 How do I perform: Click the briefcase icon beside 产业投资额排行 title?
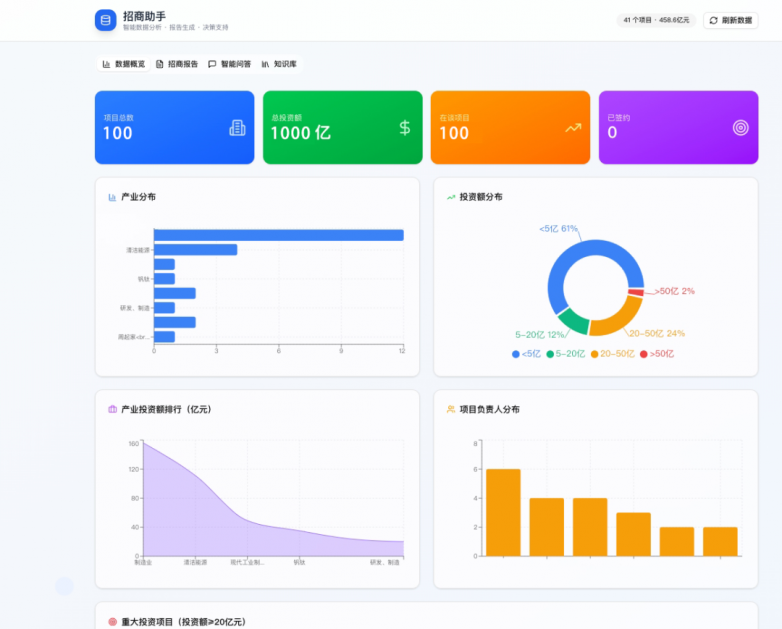112,409
